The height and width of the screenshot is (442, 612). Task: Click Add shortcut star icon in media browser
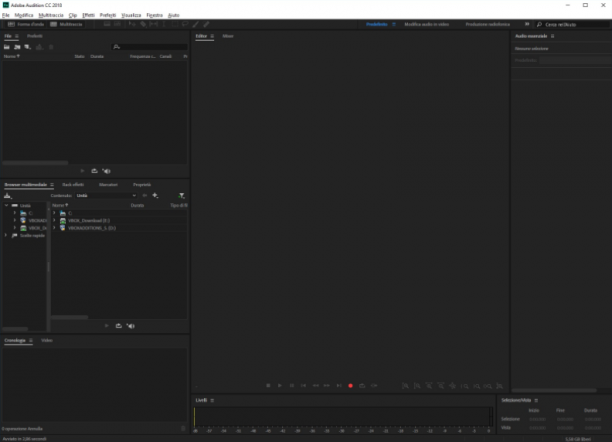(x=155, y=196)
